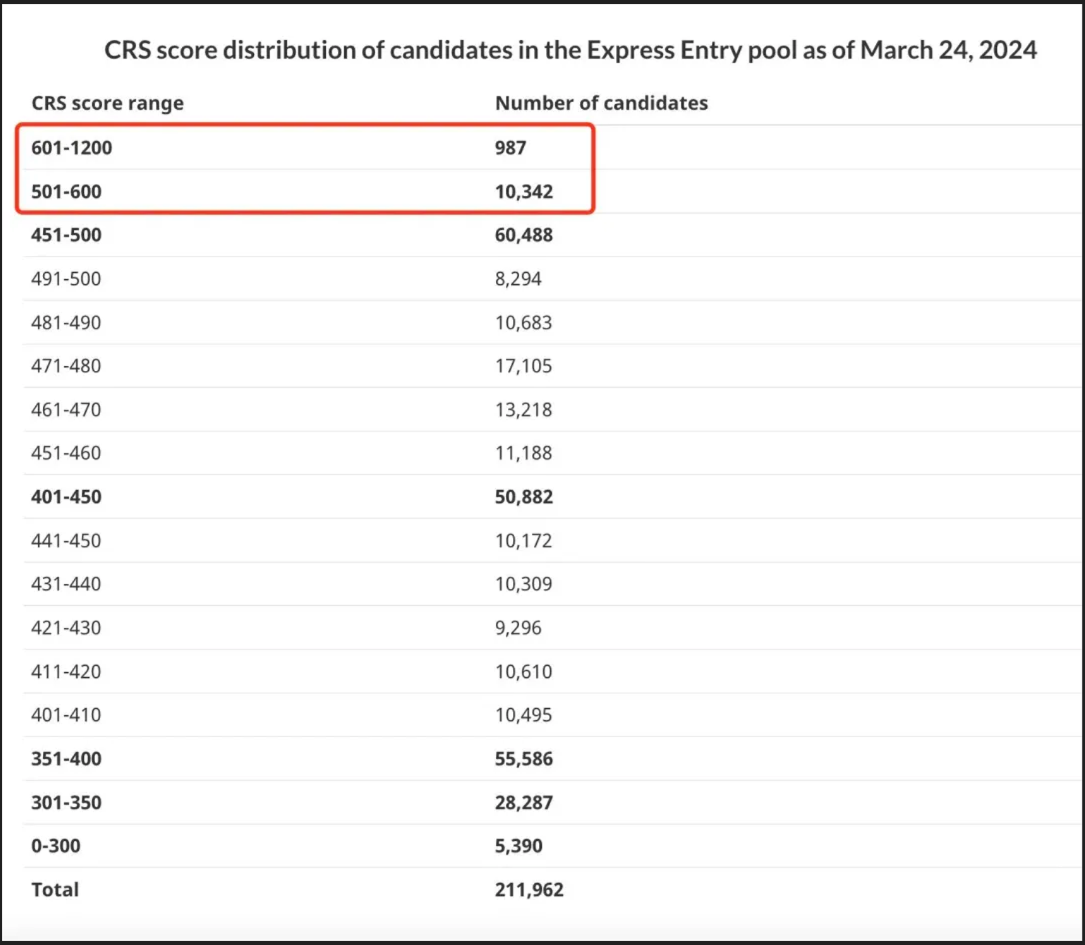The width and height of the screenshot is (1085, 945).
Task: Select the 491-500 sub-range cell
Action: point(66,279)
